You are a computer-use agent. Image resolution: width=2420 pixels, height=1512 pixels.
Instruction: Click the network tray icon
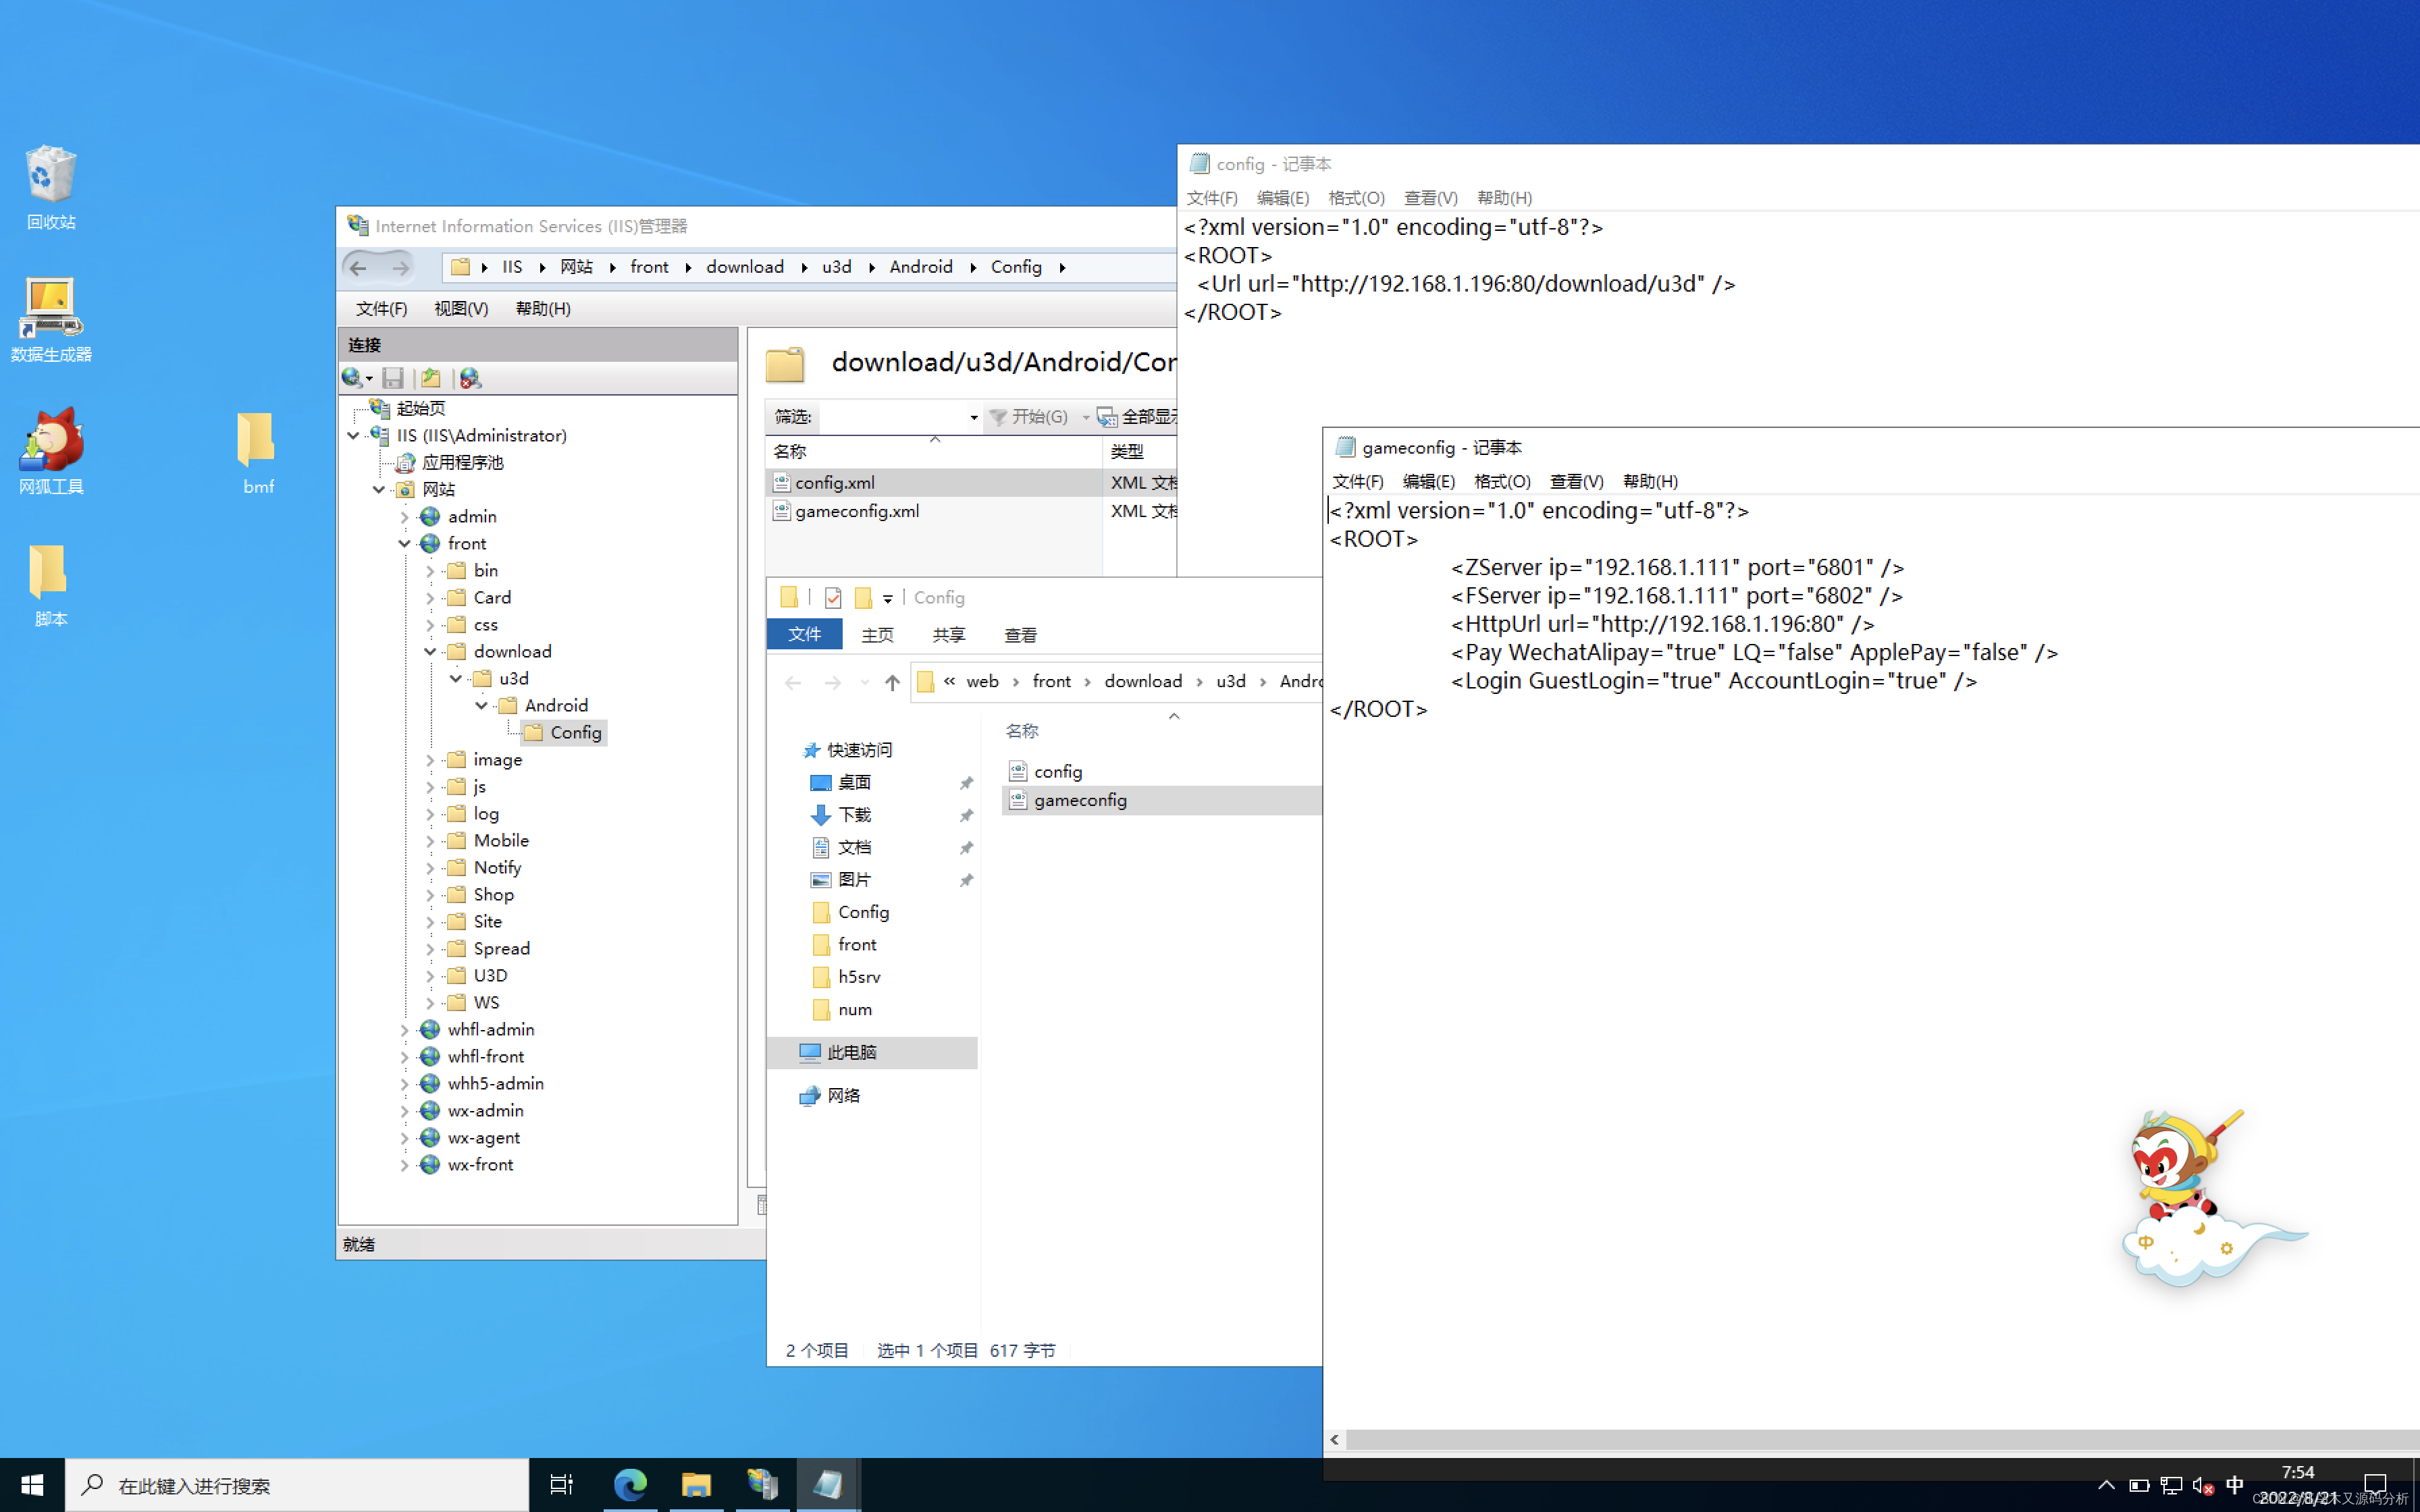[2171, 1485]
